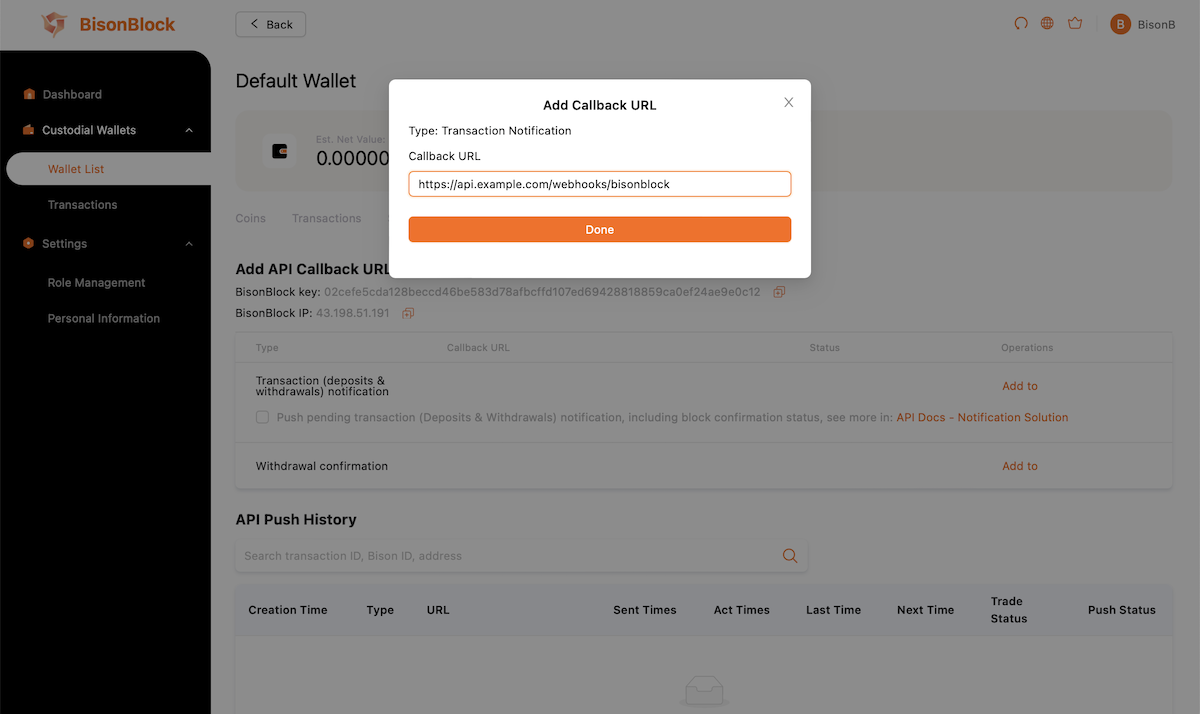
Task: Click the Trade Status column header
Action: [1009, 610]
